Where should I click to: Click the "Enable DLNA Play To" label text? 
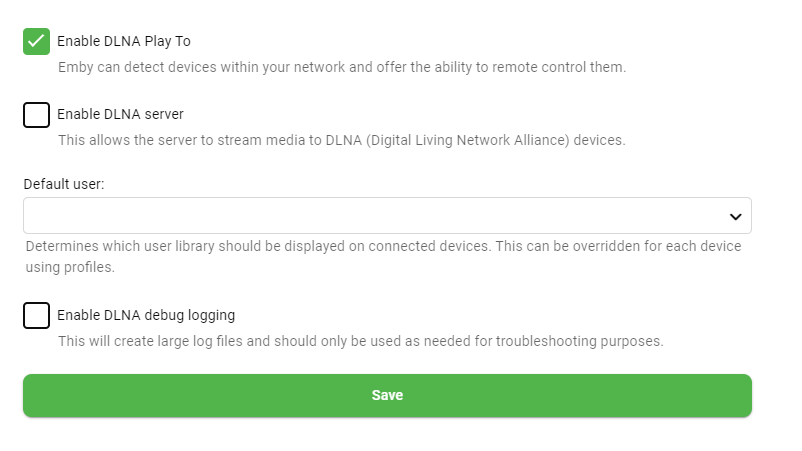click(x=124, y=41)
